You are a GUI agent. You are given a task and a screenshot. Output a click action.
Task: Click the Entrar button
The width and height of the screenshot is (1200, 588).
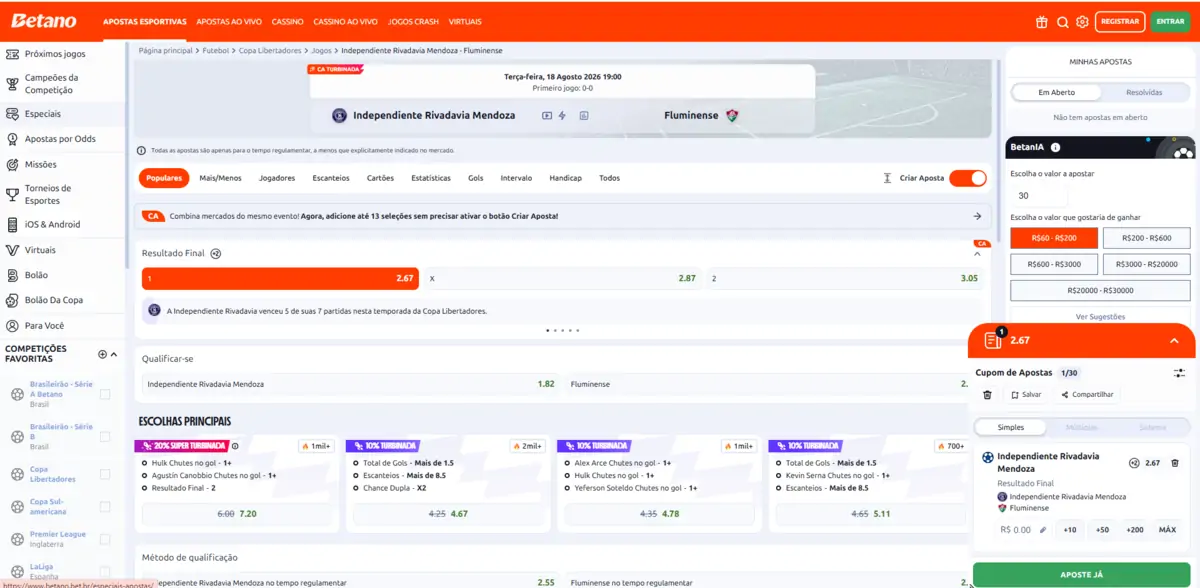1170,21
